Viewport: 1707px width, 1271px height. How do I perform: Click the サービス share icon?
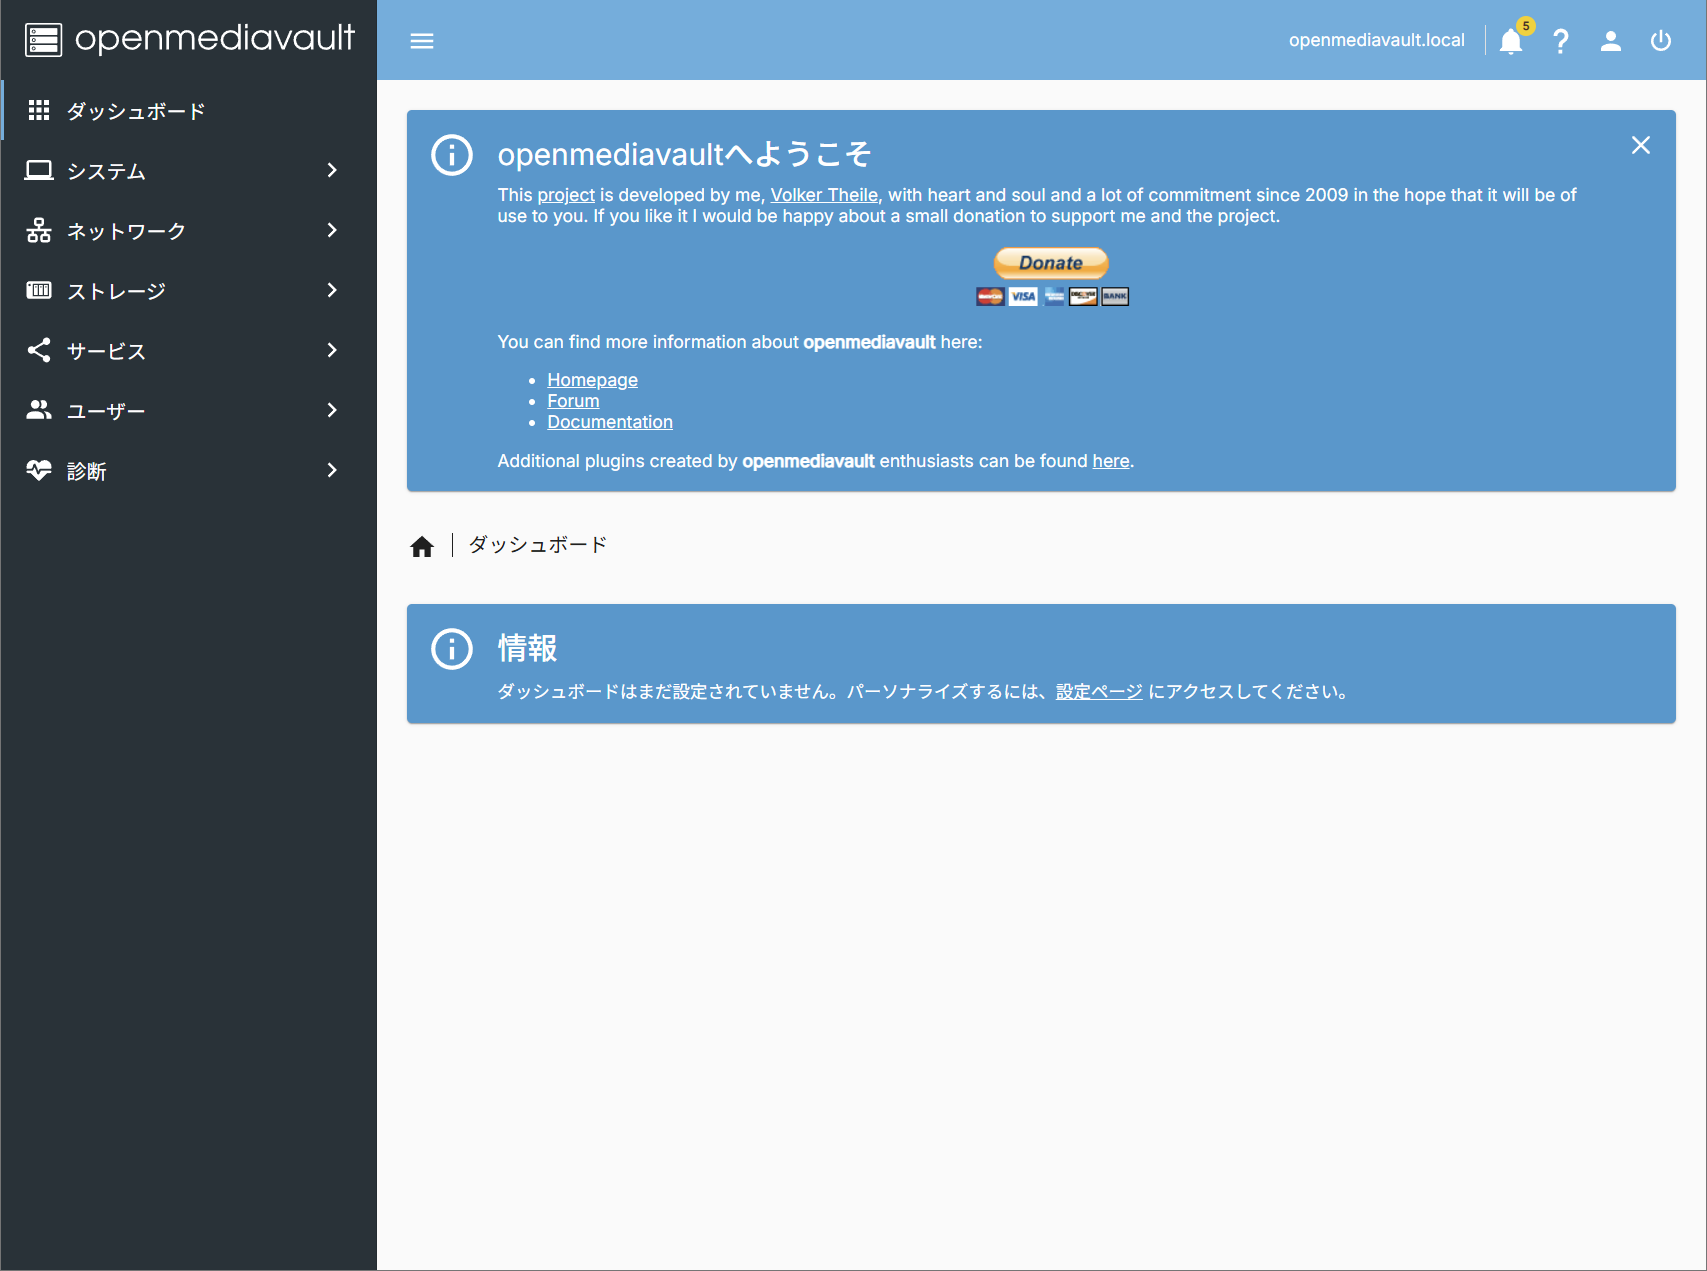click(39, 350)
